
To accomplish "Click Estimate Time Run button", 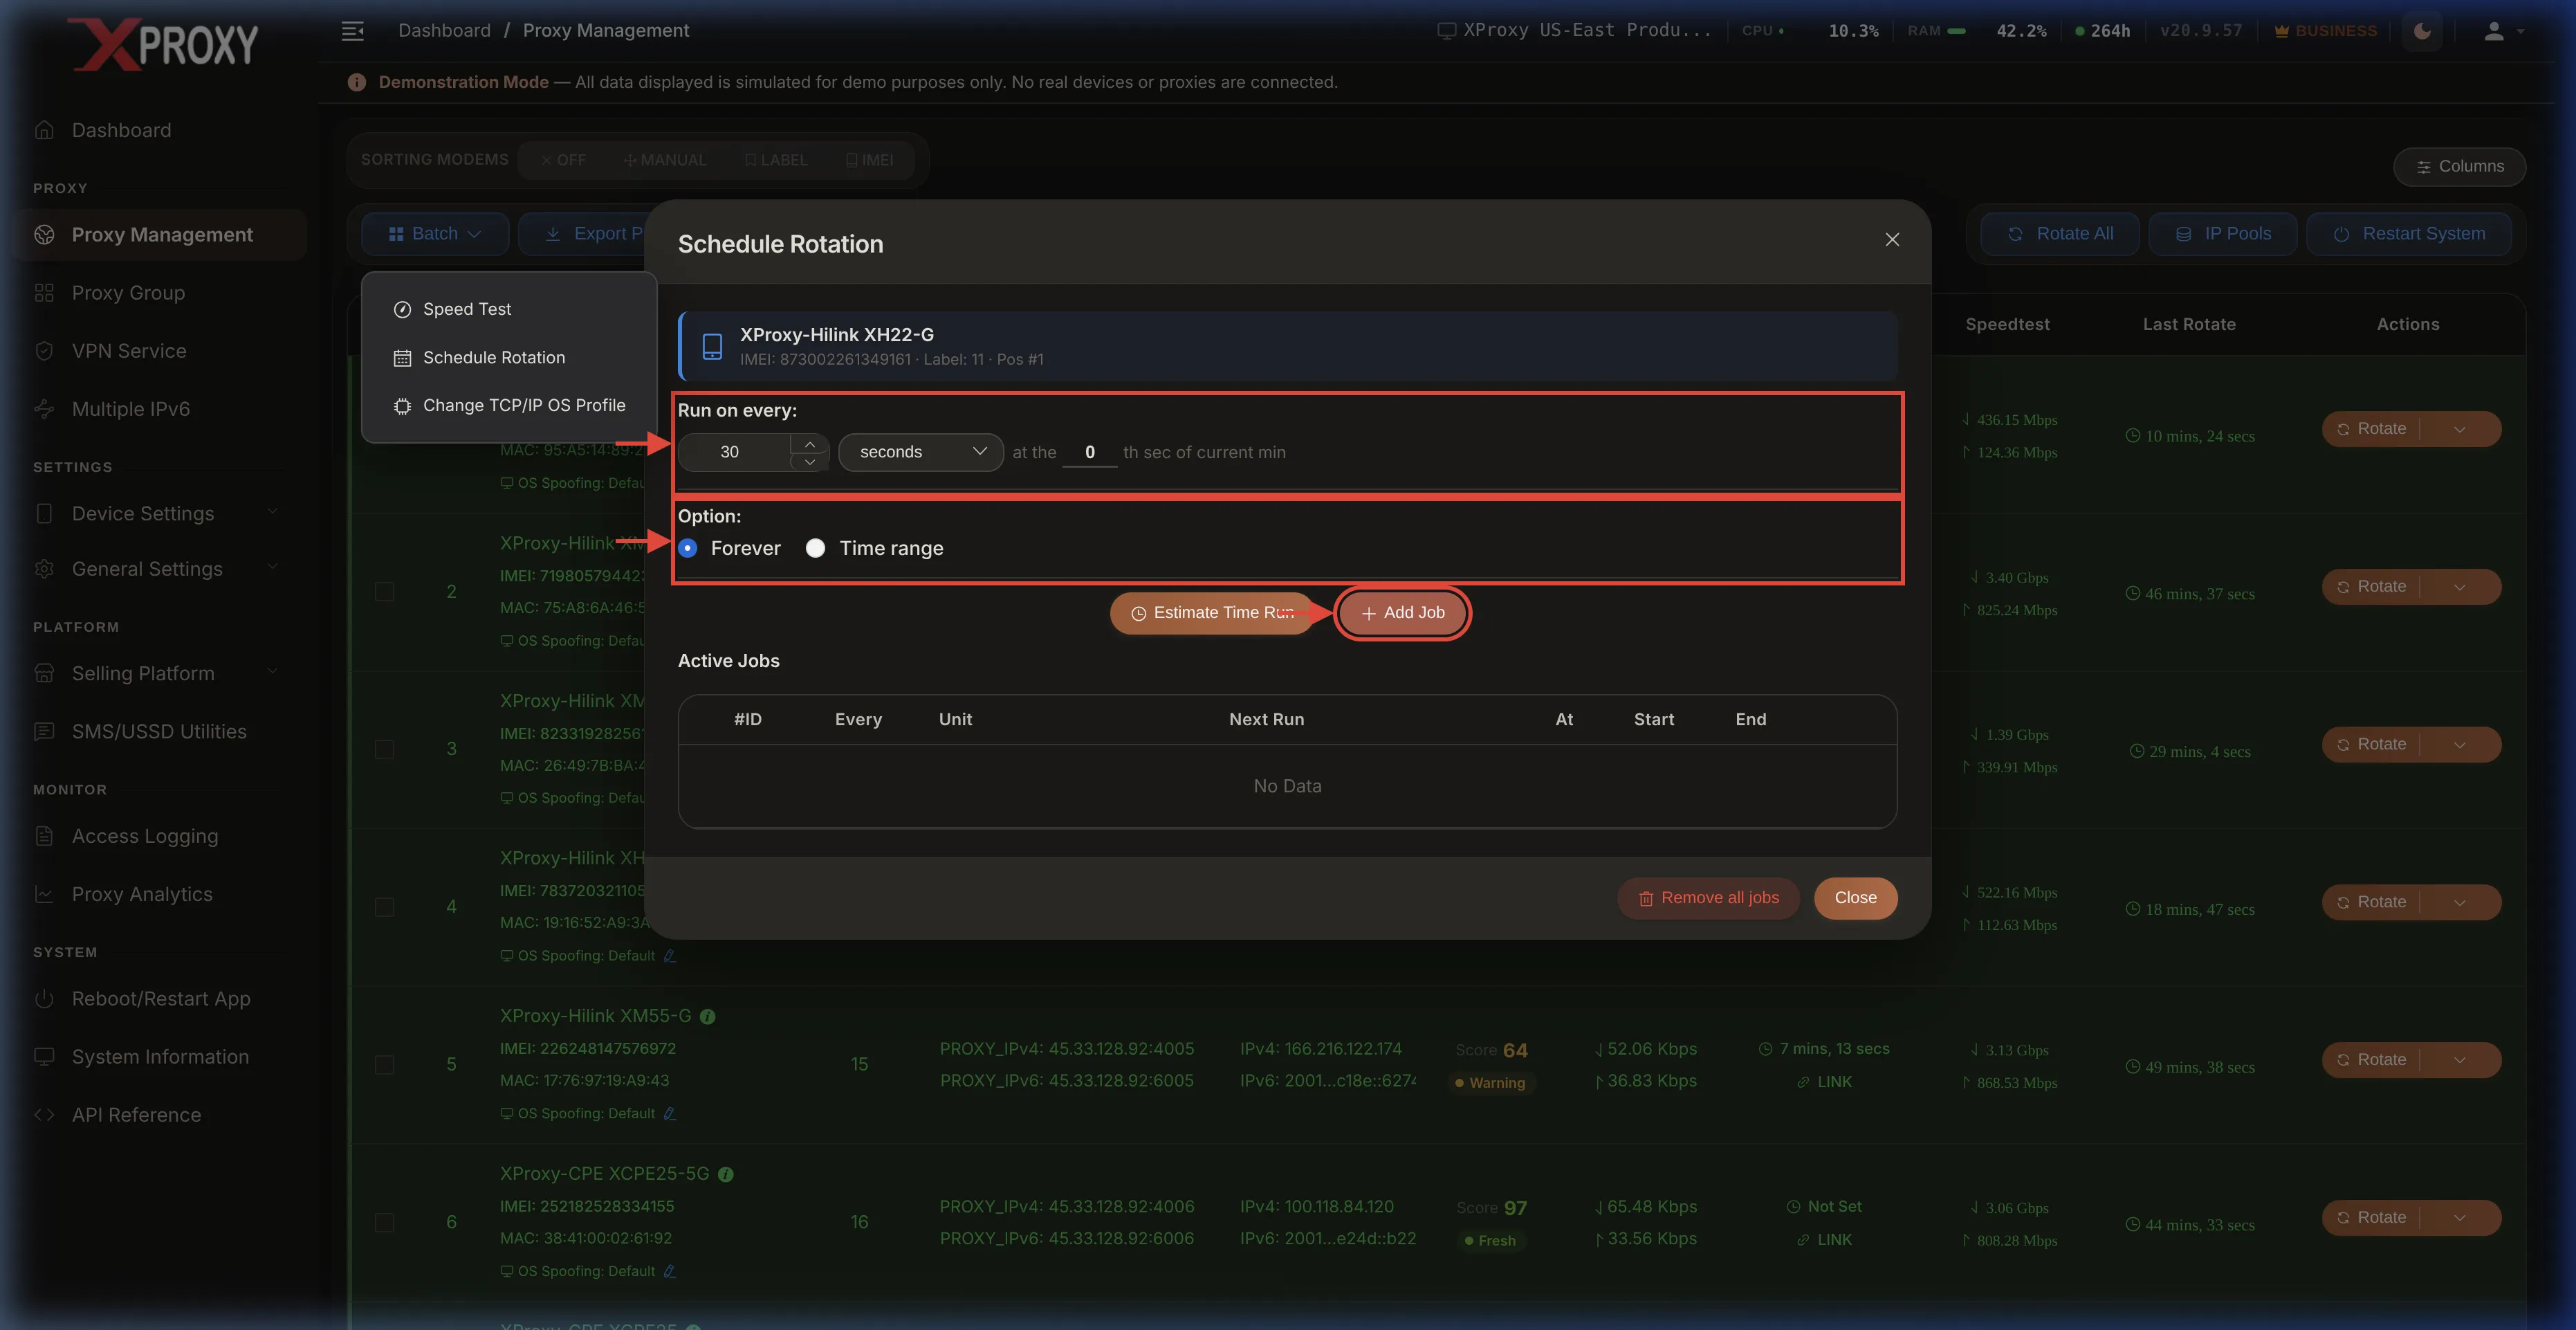I will pyautogui.click(x=1212, y=613).
